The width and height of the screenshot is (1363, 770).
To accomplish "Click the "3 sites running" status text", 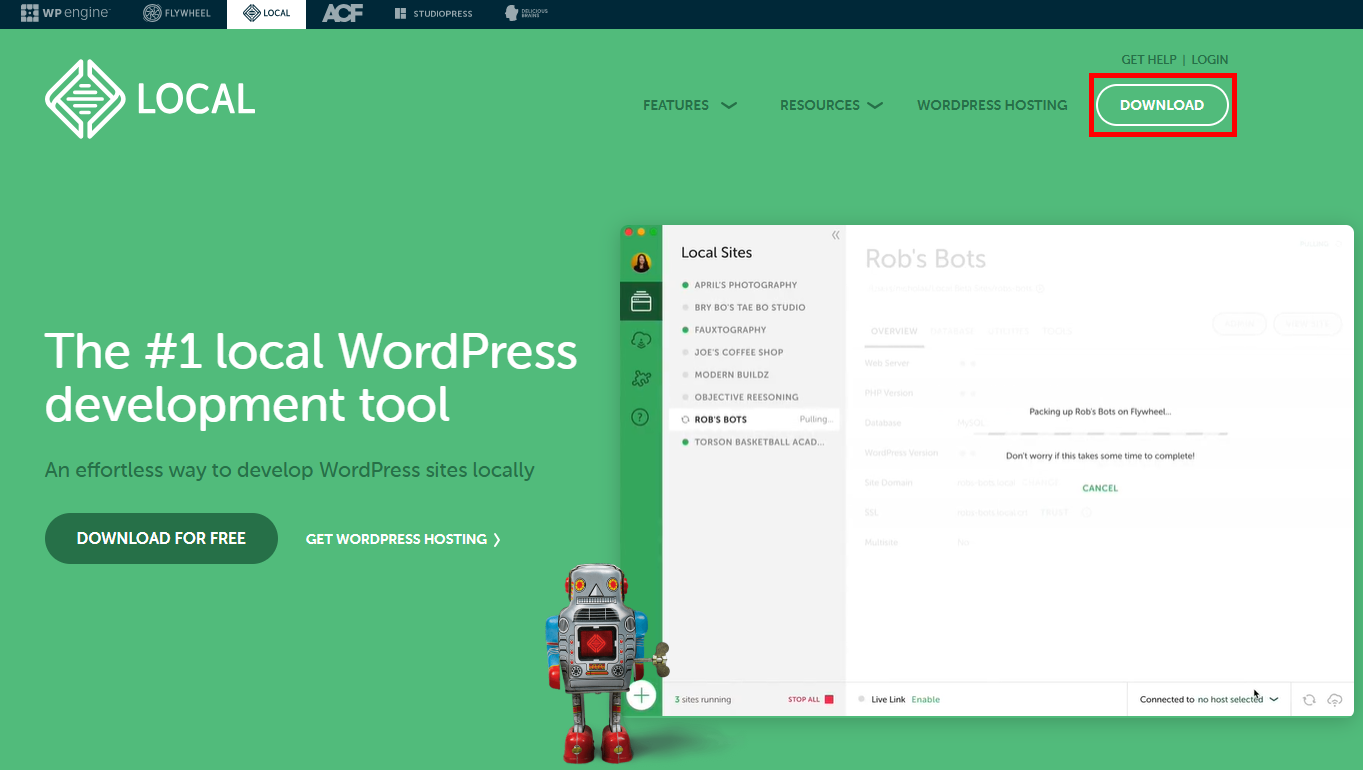I will point(703,700).
